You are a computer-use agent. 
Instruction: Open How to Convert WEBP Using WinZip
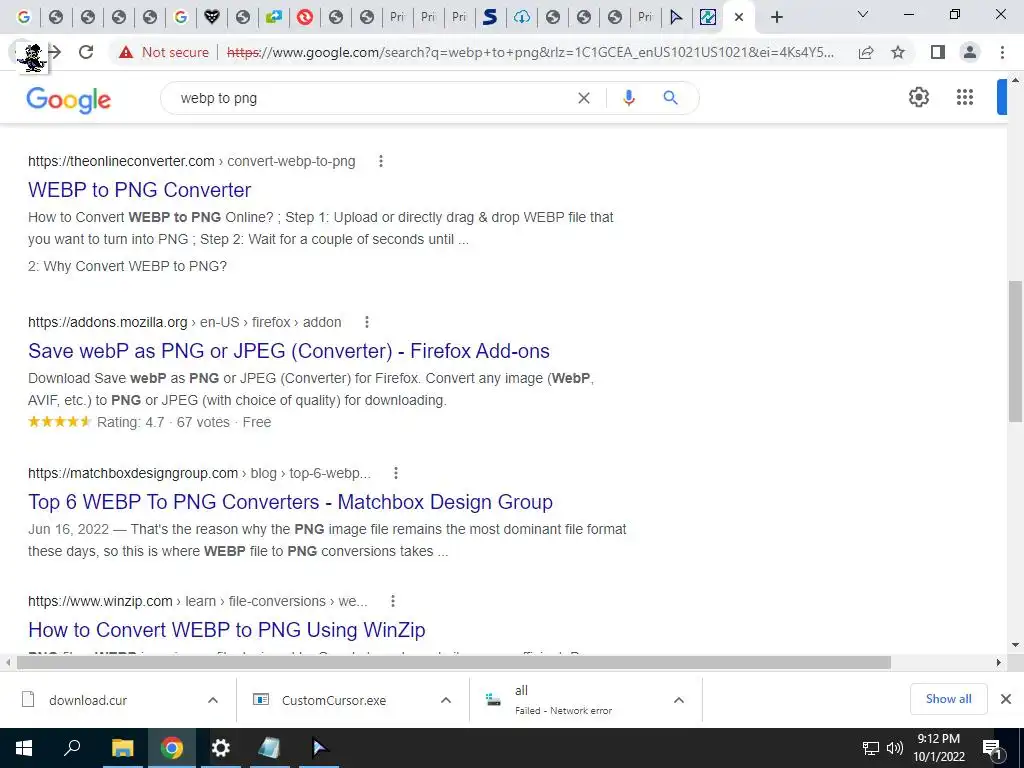coord(227,630)
